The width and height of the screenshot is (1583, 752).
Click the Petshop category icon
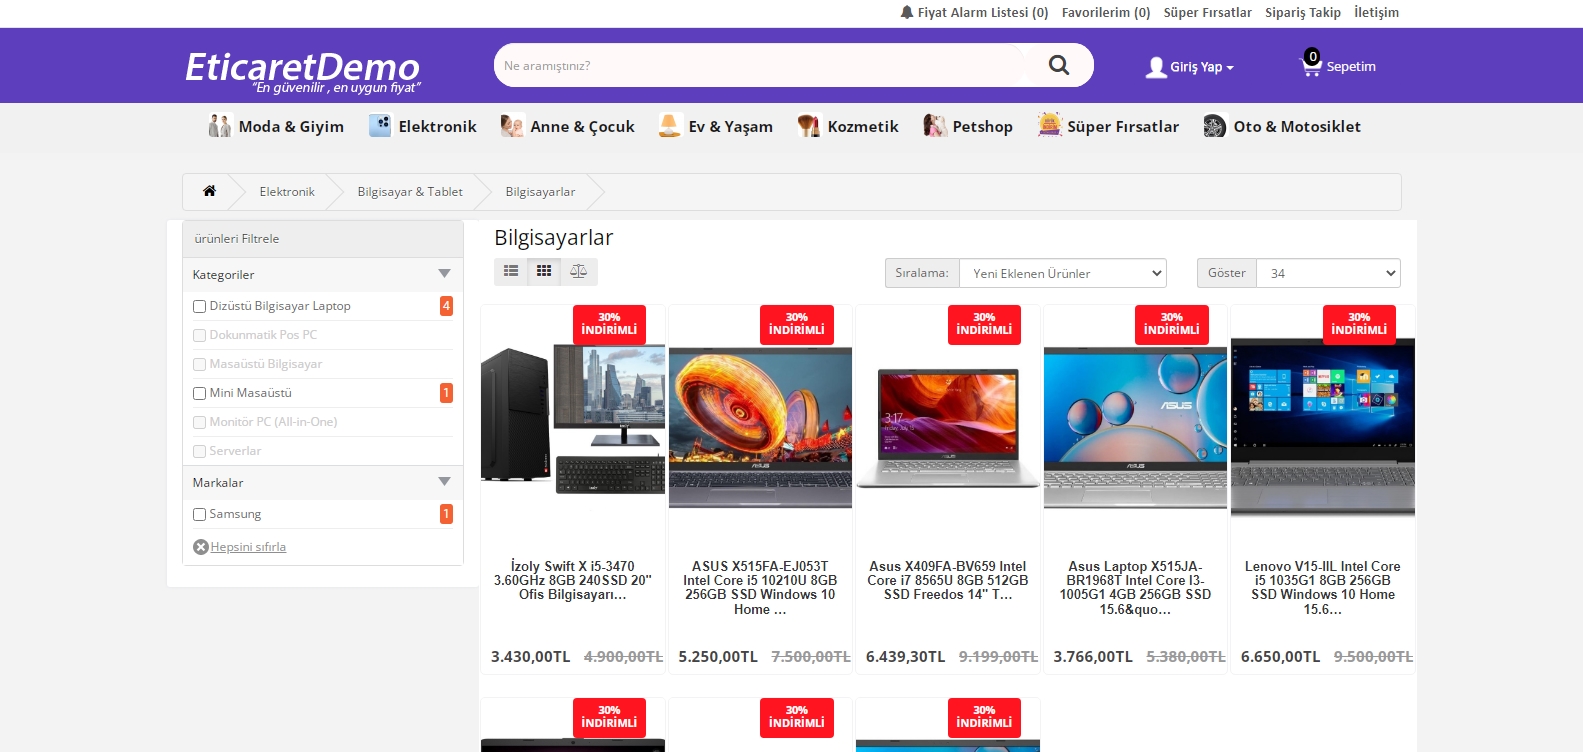(x=935, y=126)
